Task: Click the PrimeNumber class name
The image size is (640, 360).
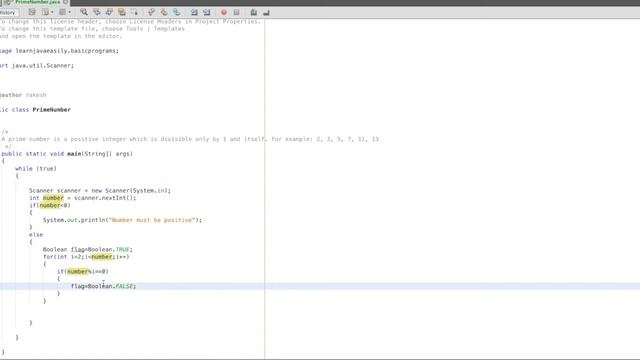Action: 51,110
